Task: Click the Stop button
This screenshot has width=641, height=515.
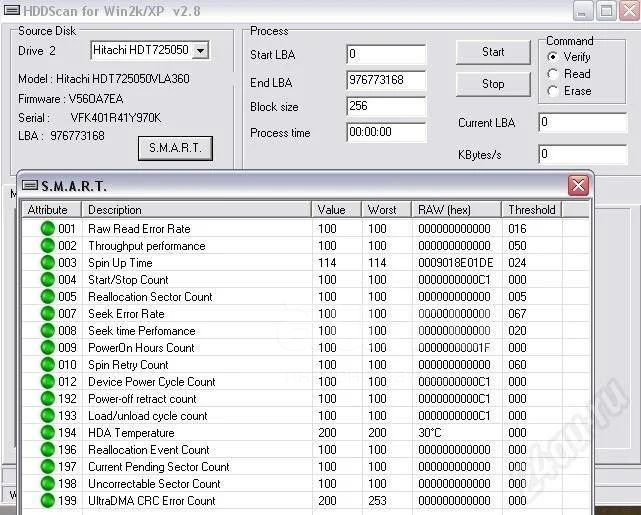Action: [x=493, y=84]
